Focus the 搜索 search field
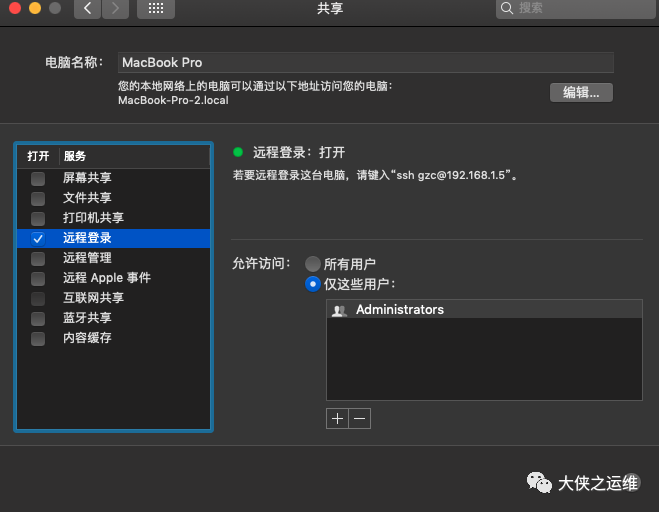This screenshot has width=659, height=512. (x=576, y=8)
